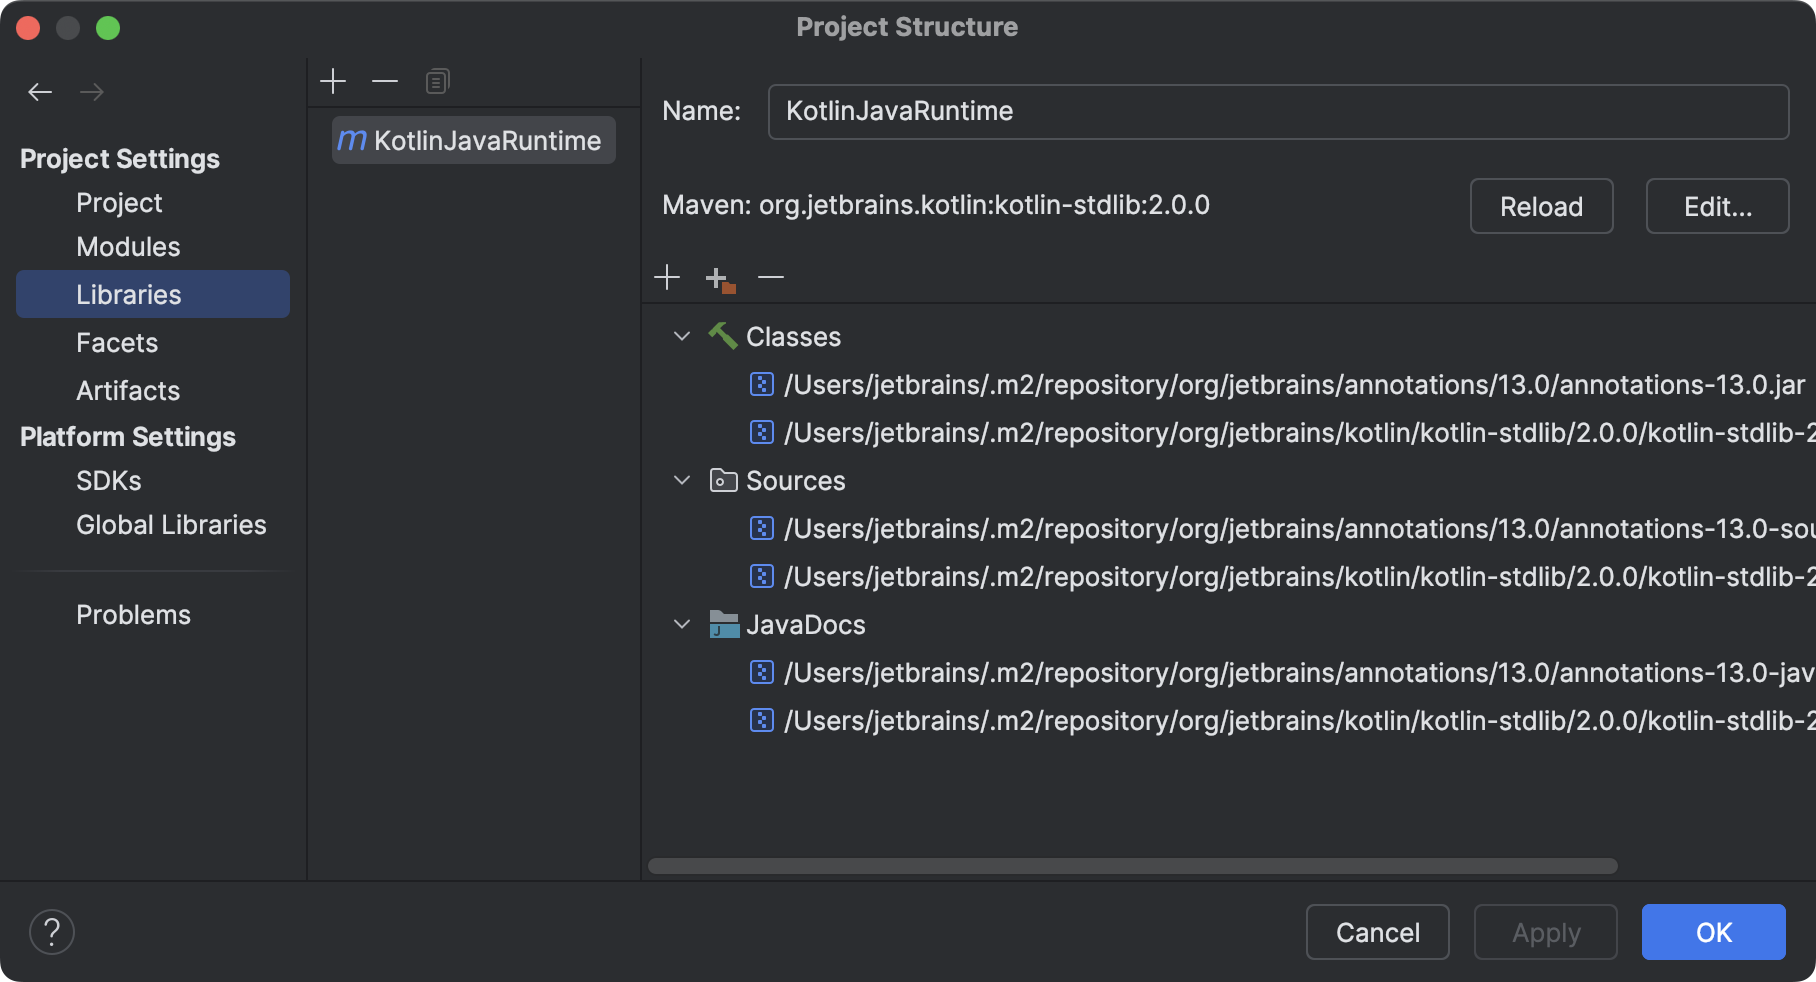
Task: Click the forward navigation arrow
Action: point(92,91)
